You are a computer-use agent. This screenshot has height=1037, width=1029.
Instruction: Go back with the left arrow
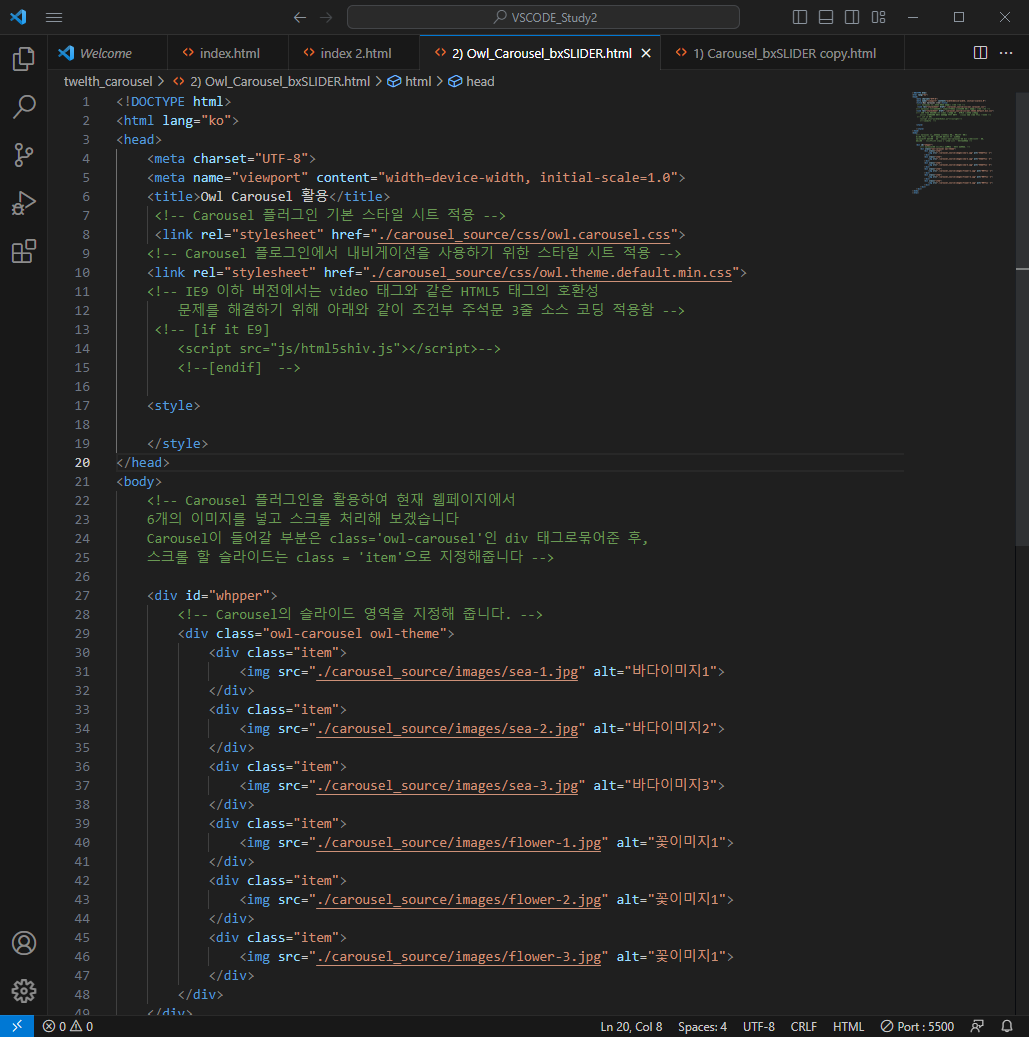click(300, 17)
